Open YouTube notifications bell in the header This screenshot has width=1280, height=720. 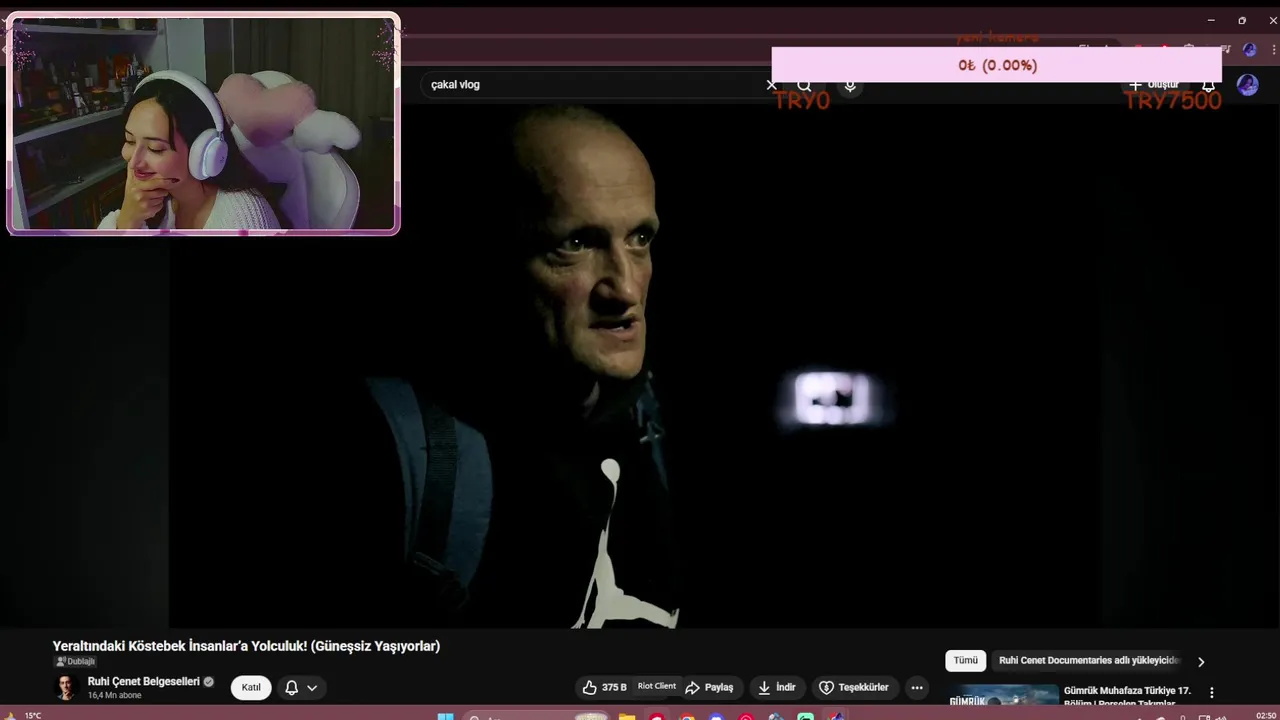coord(1208,85)
